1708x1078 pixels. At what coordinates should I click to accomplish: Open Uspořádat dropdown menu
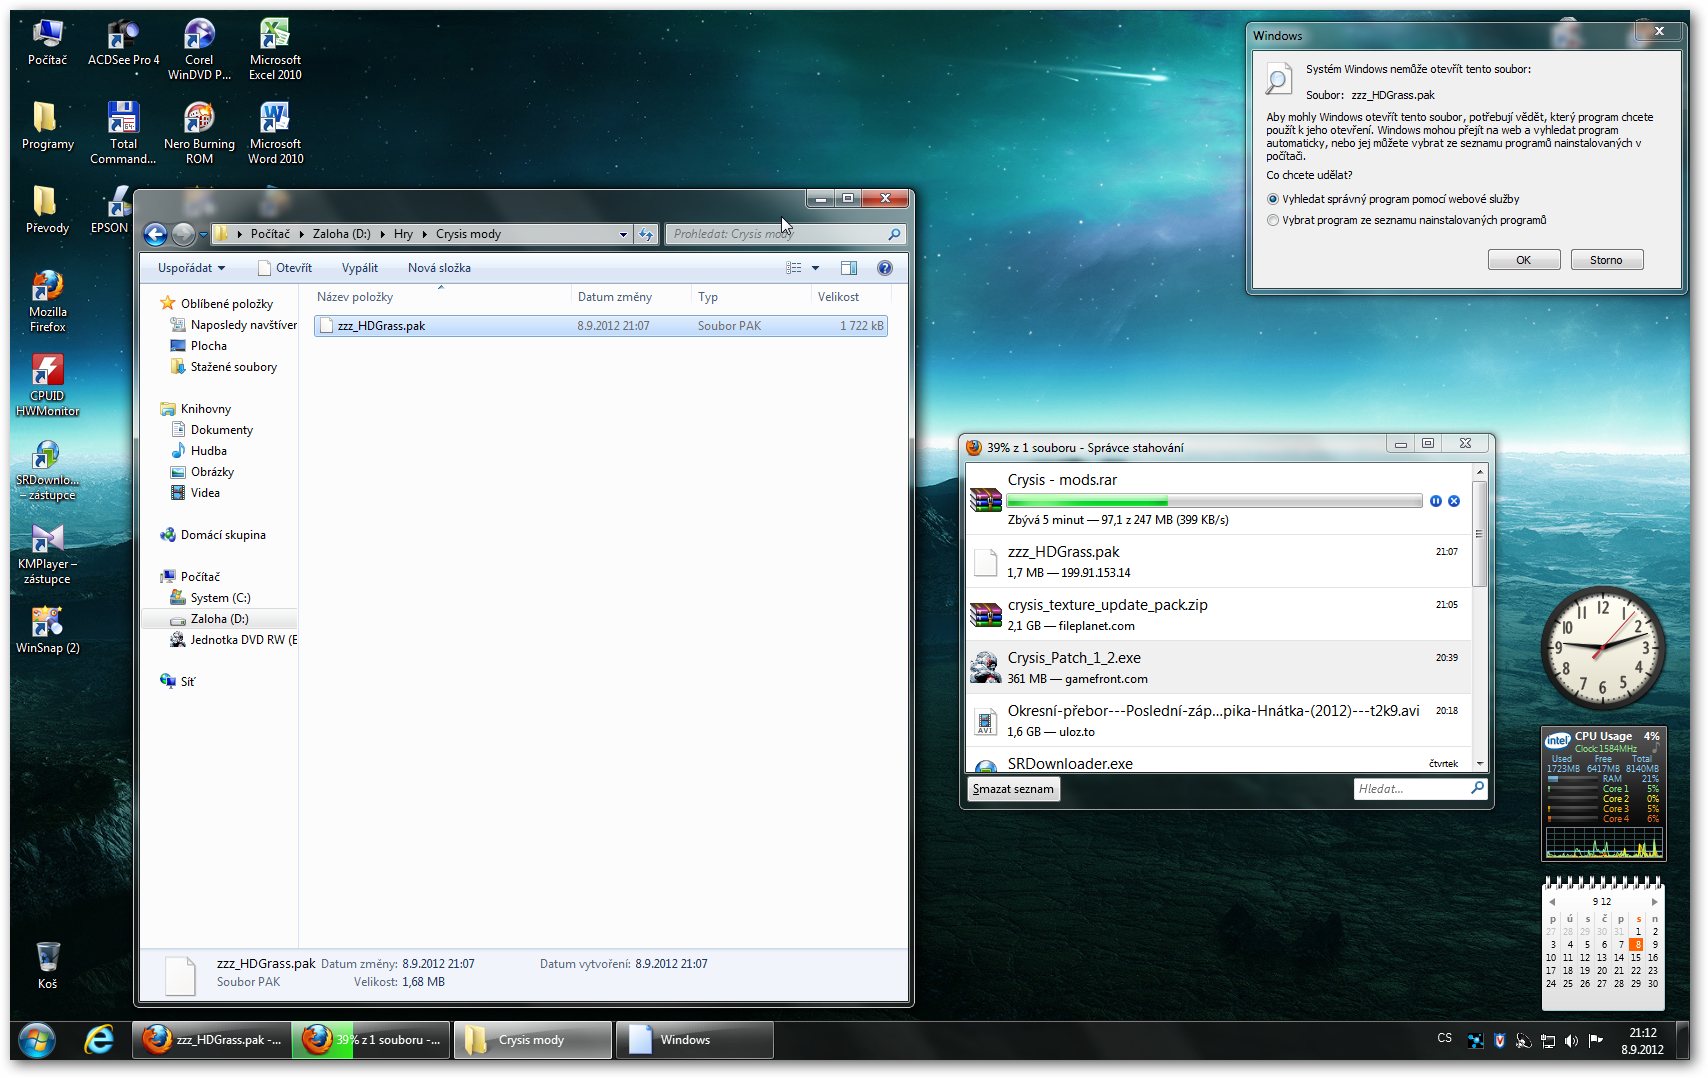pyautogui.click(x=191, y=268)
